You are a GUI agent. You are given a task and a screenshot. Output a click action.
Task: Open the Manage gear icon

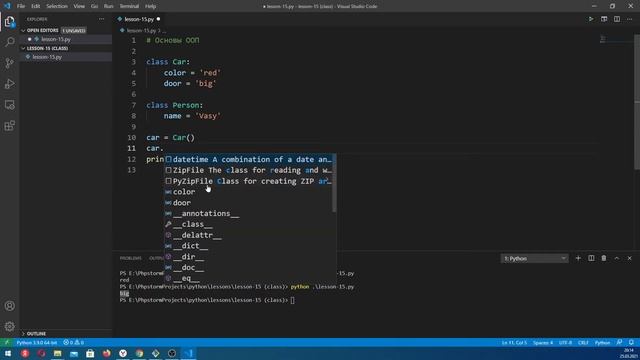click(9, 326)
